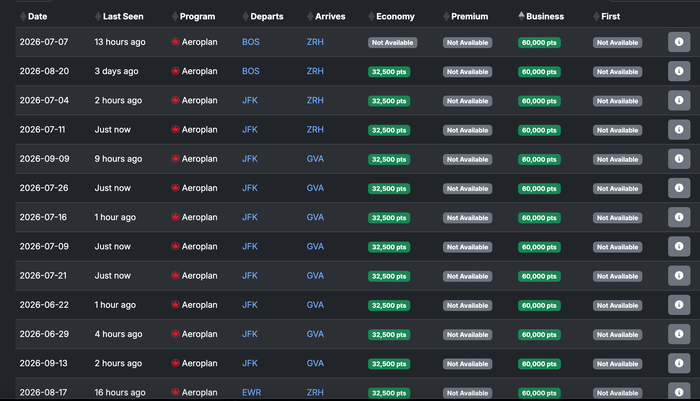
Task: Select 32,500 pts Economy on 2026-06-22
Action: click(389, 305)
